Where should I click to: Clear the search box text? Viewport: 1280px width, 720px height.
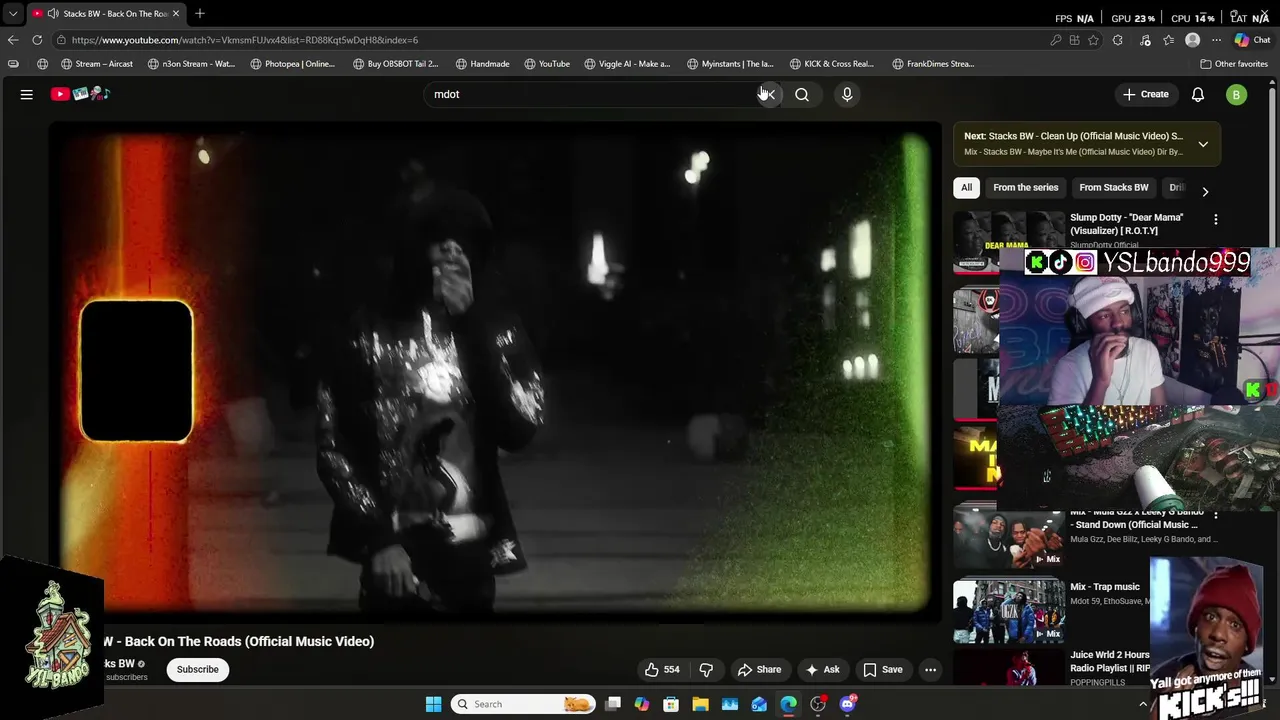(x=768, y=94)
